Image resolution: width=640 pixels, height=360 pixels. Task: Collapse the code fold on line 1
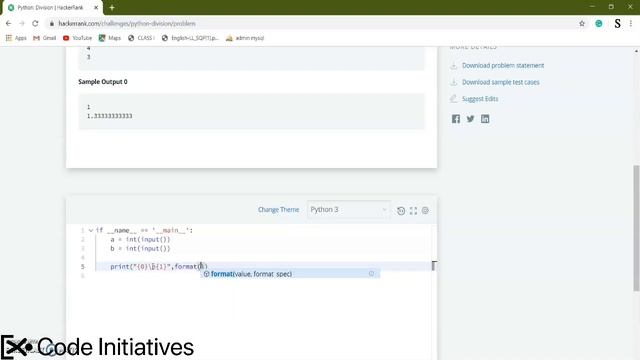click(x=91, y=230)
